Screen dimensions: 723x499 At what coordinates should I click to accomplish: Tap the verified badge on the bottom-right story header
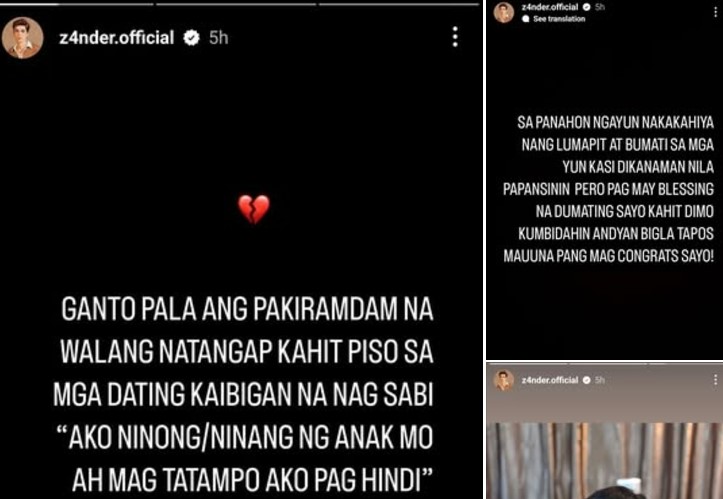(x=587, y=380)
